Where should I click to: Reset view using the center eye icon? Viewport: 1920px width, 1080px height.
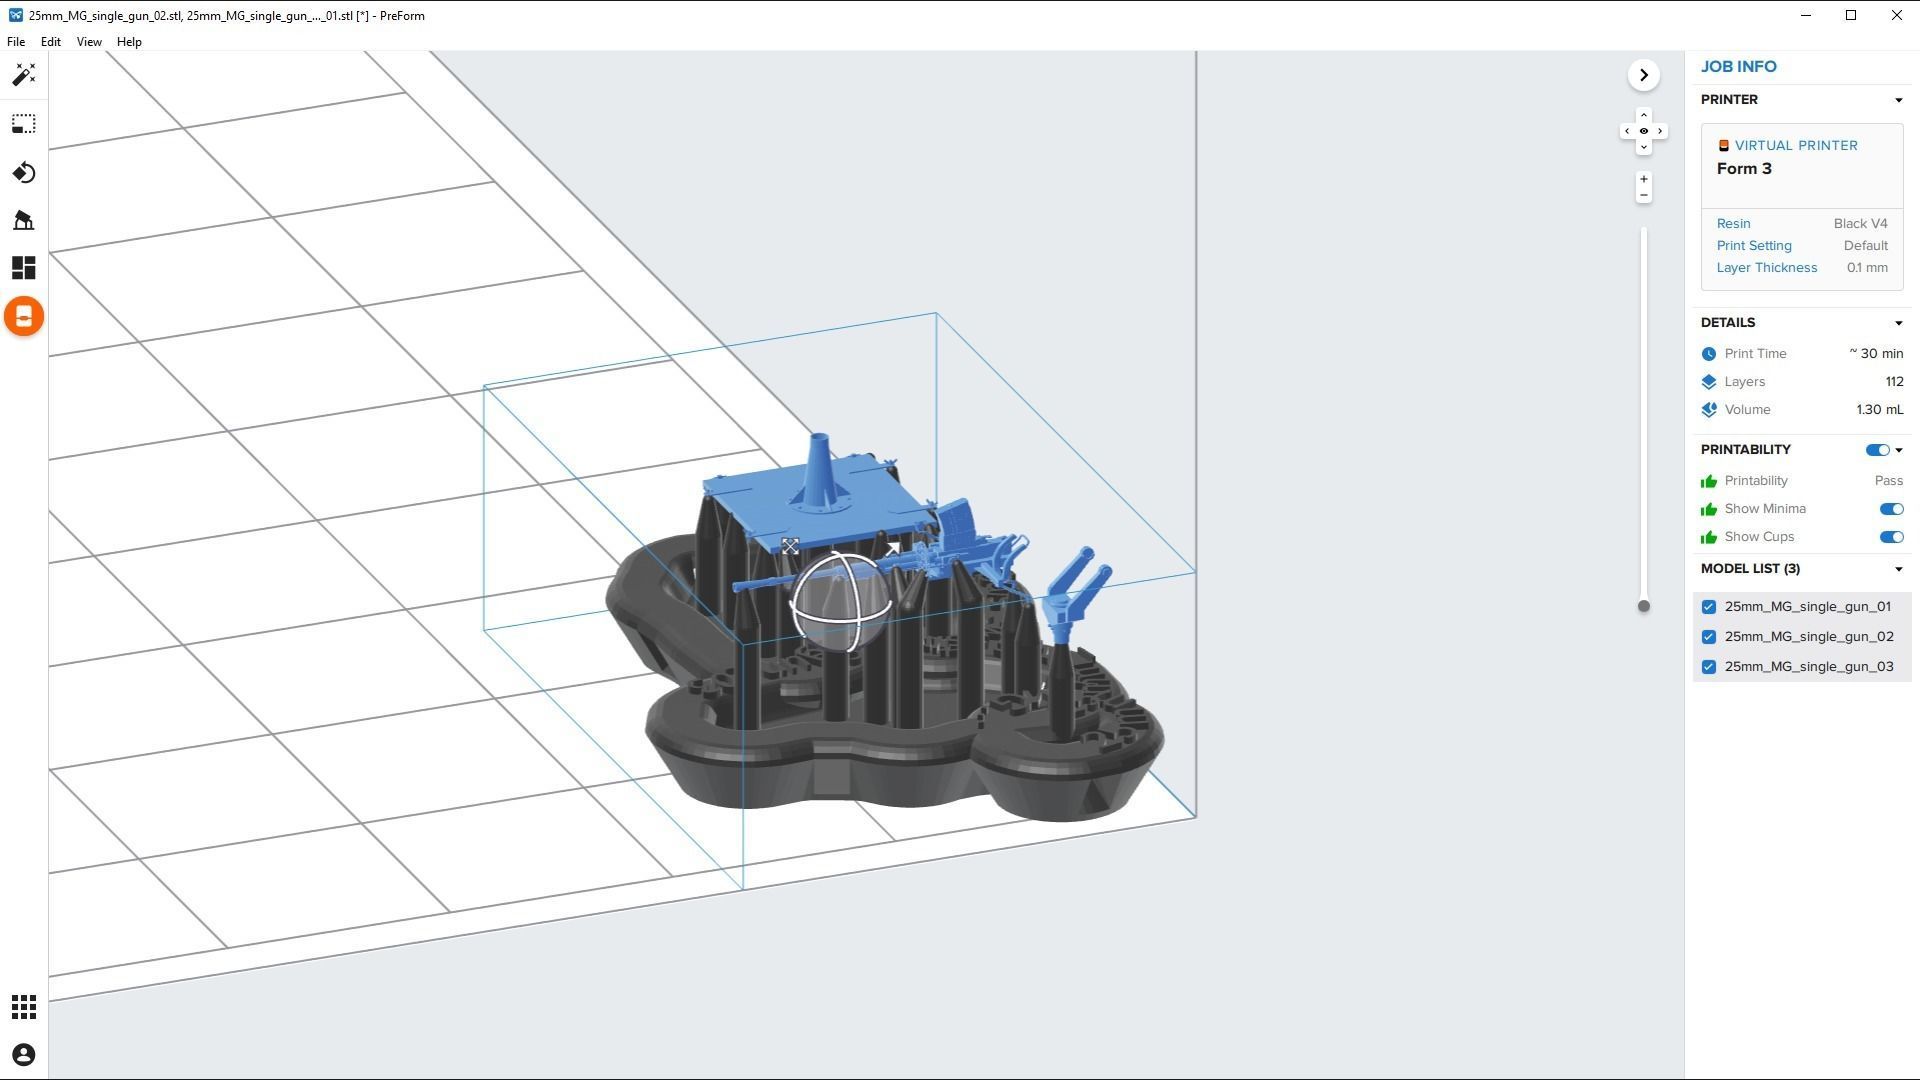point(1643,131)
